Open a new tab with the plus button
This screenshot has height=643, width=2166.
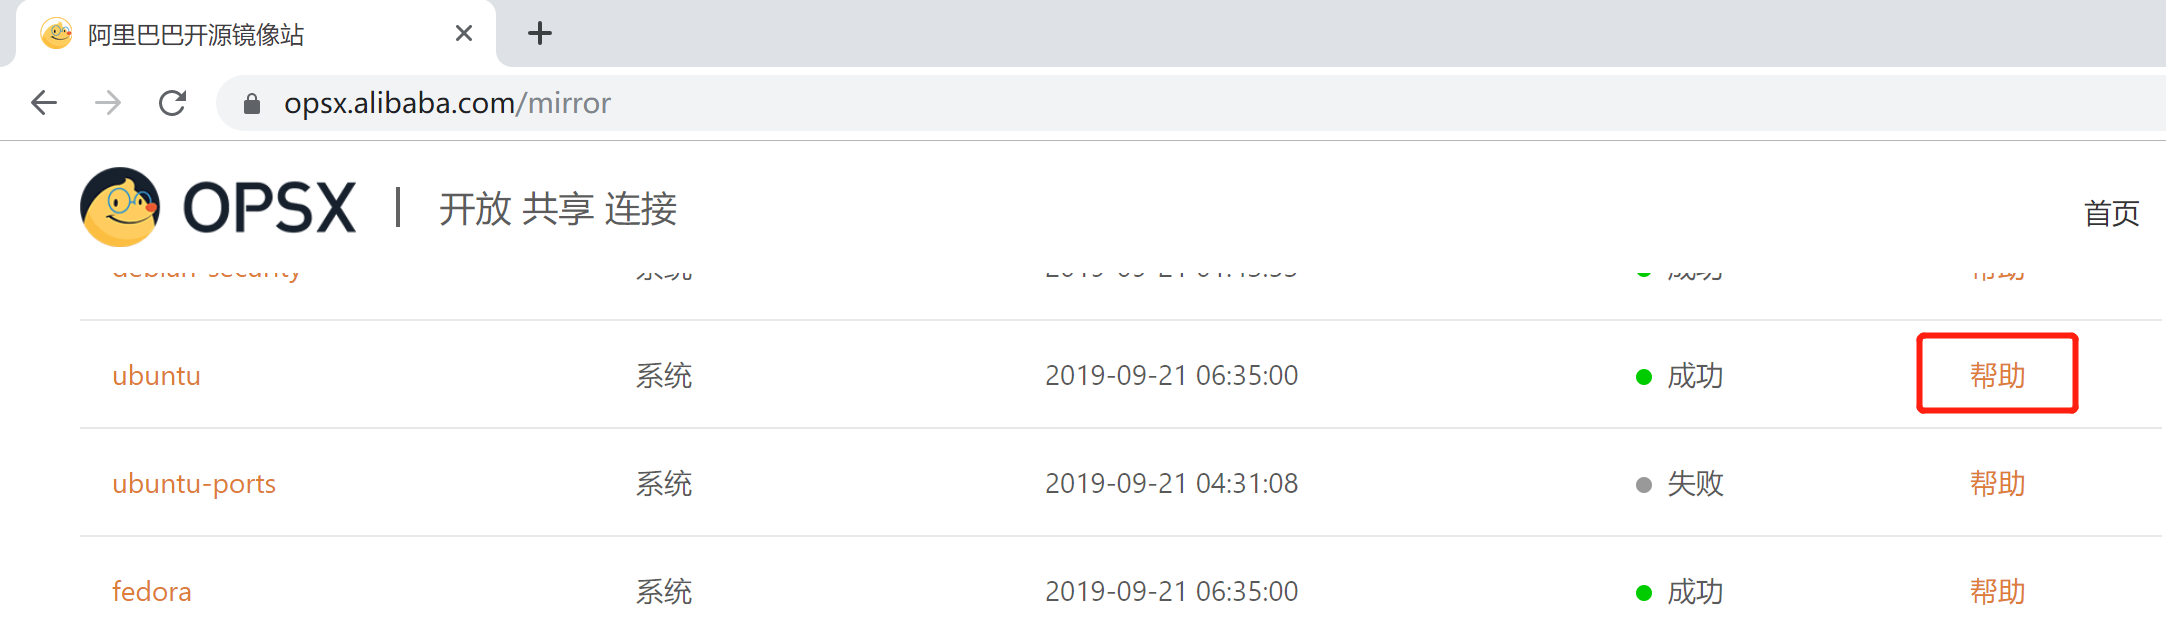(x=540, y=34)
